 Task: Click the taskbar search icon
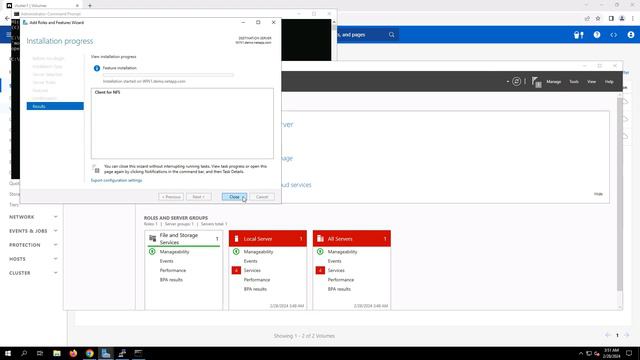24,353
